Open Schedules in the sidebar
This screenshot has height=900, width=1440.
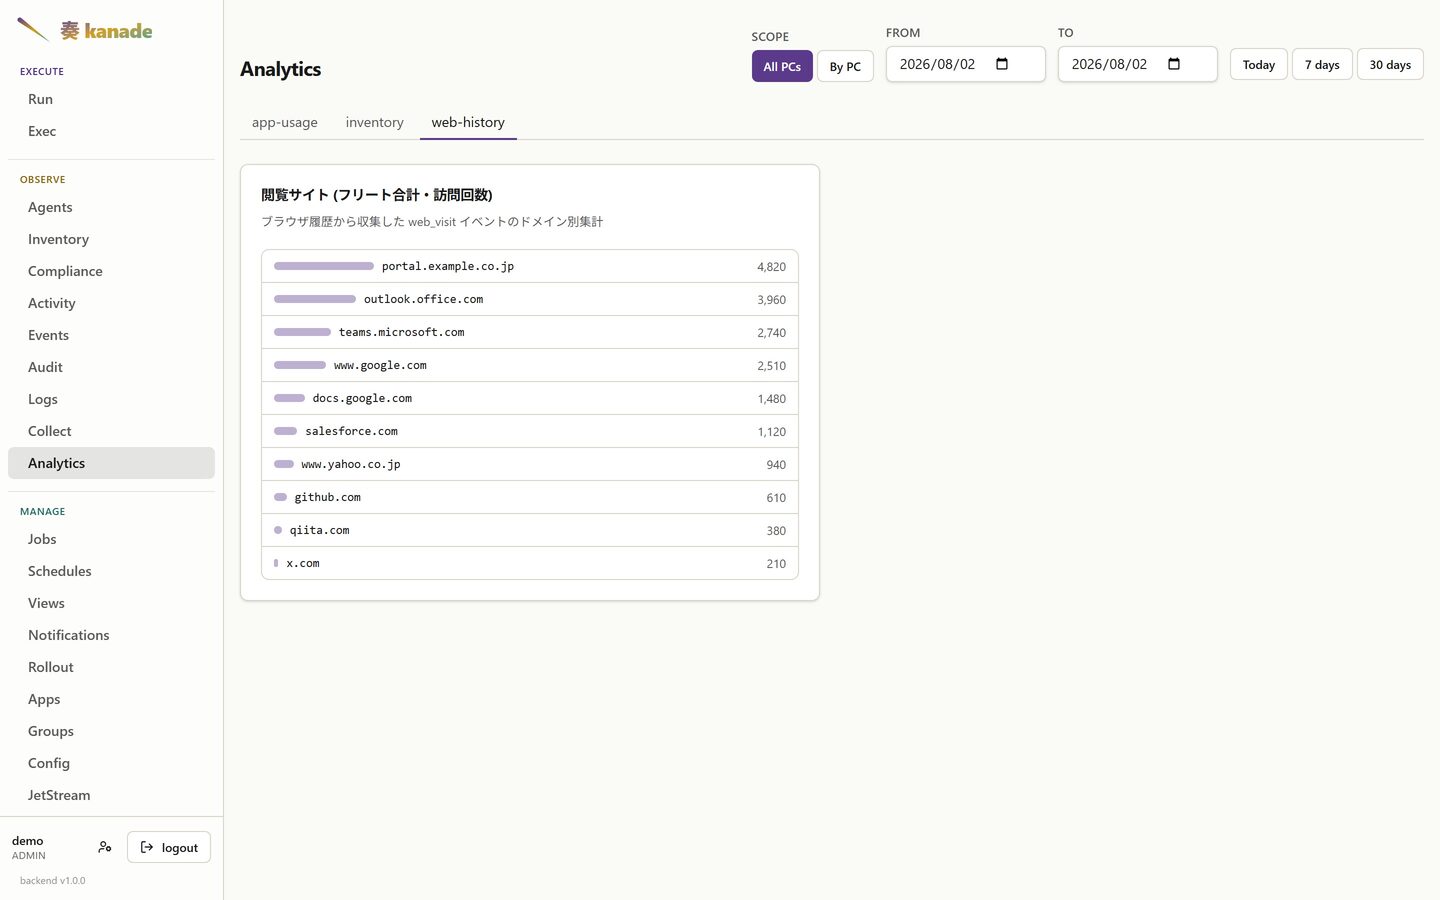coord(111,571)
